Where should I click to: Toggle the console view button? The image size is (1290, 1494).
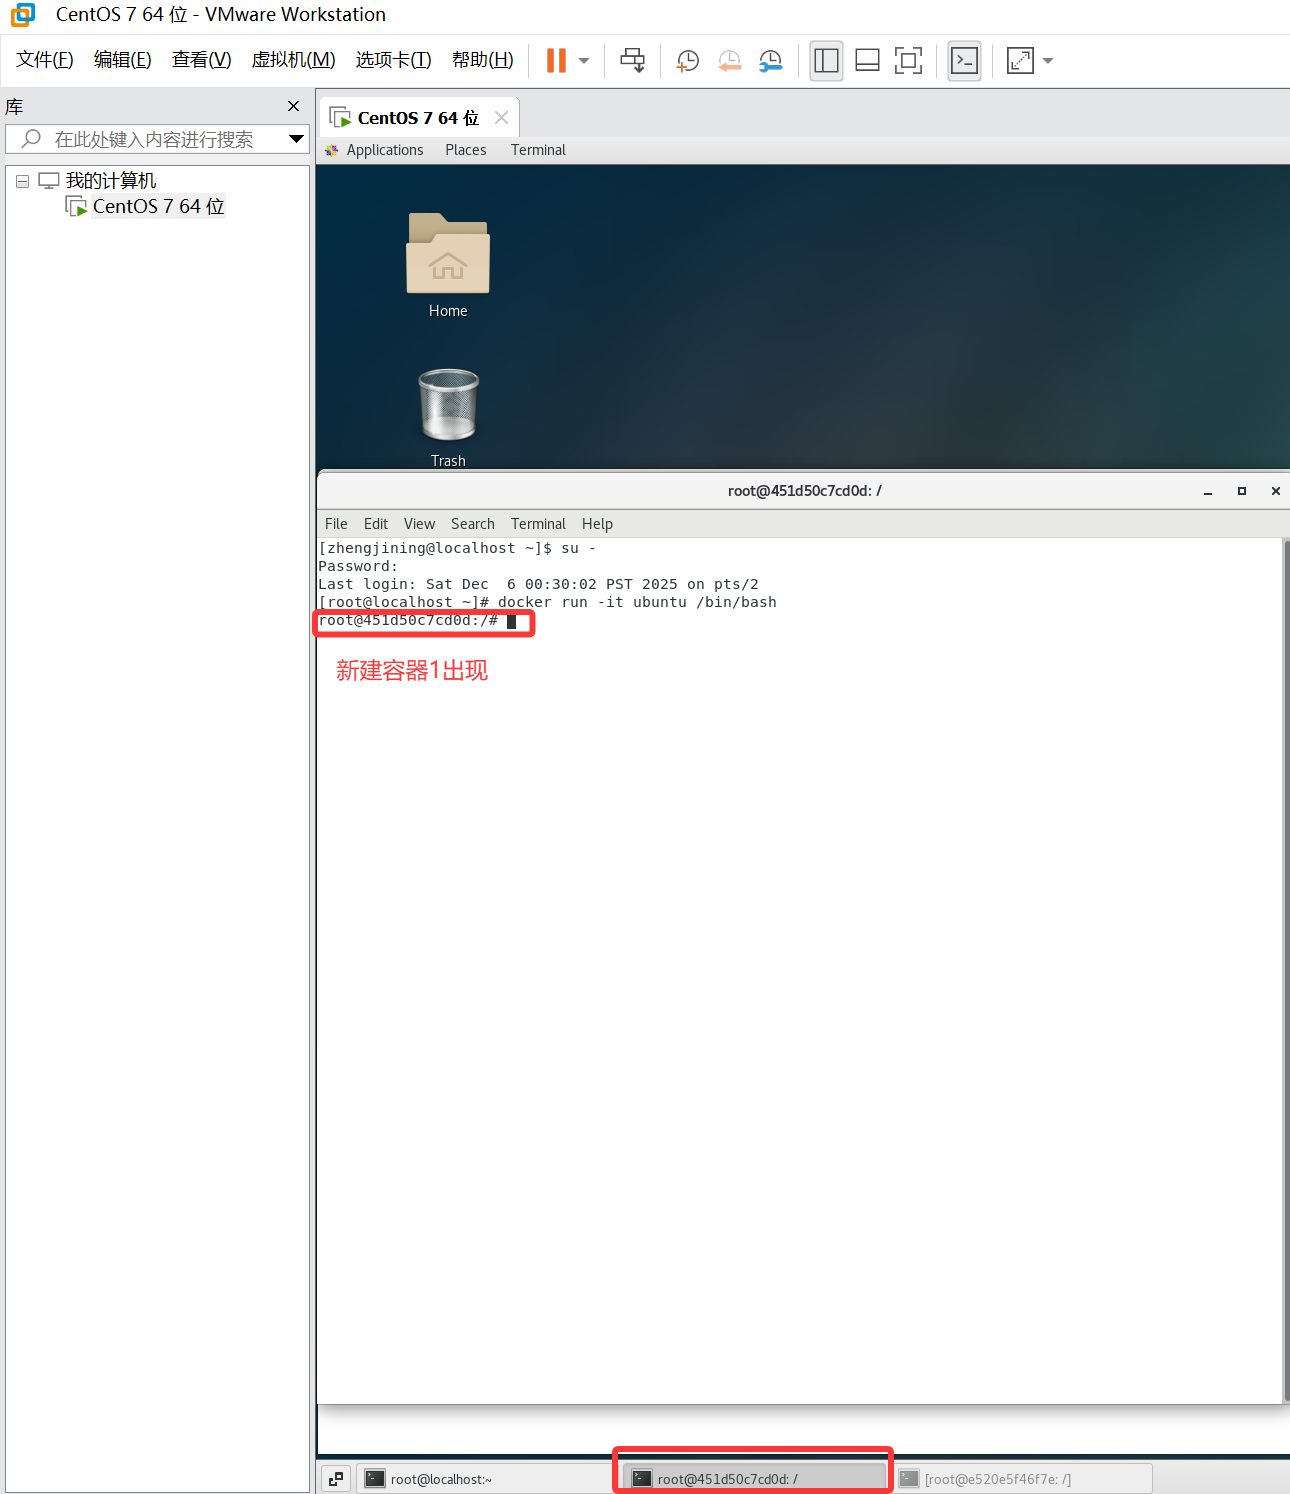point(964,61)
